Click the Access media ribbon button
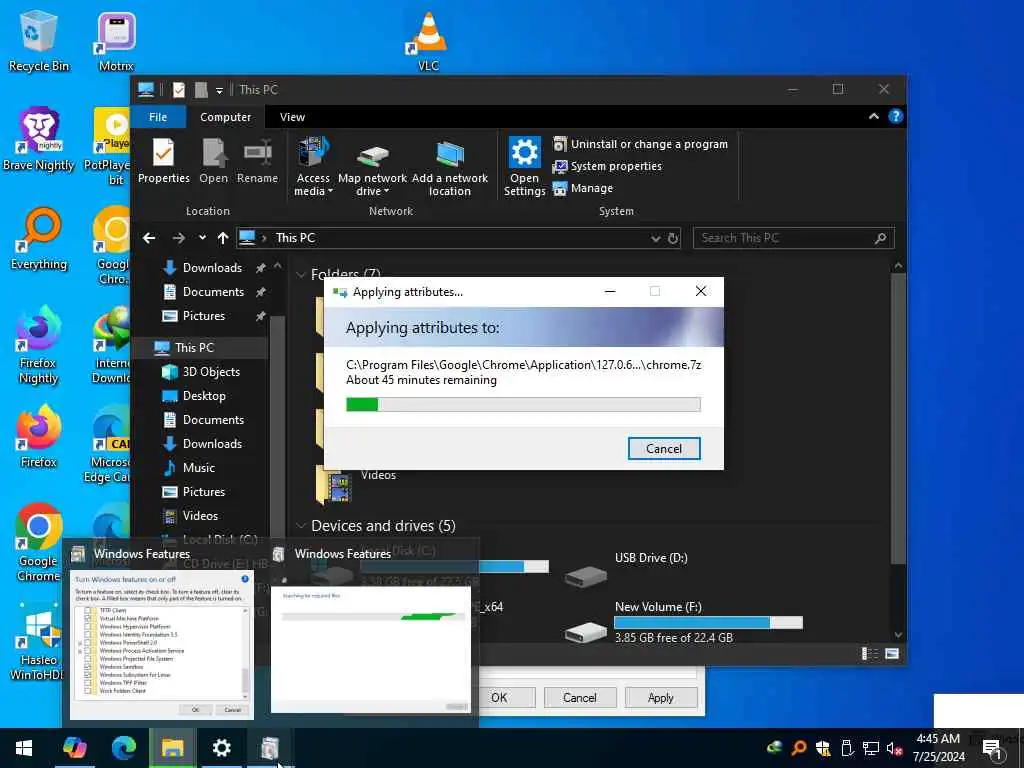 click(x=313, y=167)
